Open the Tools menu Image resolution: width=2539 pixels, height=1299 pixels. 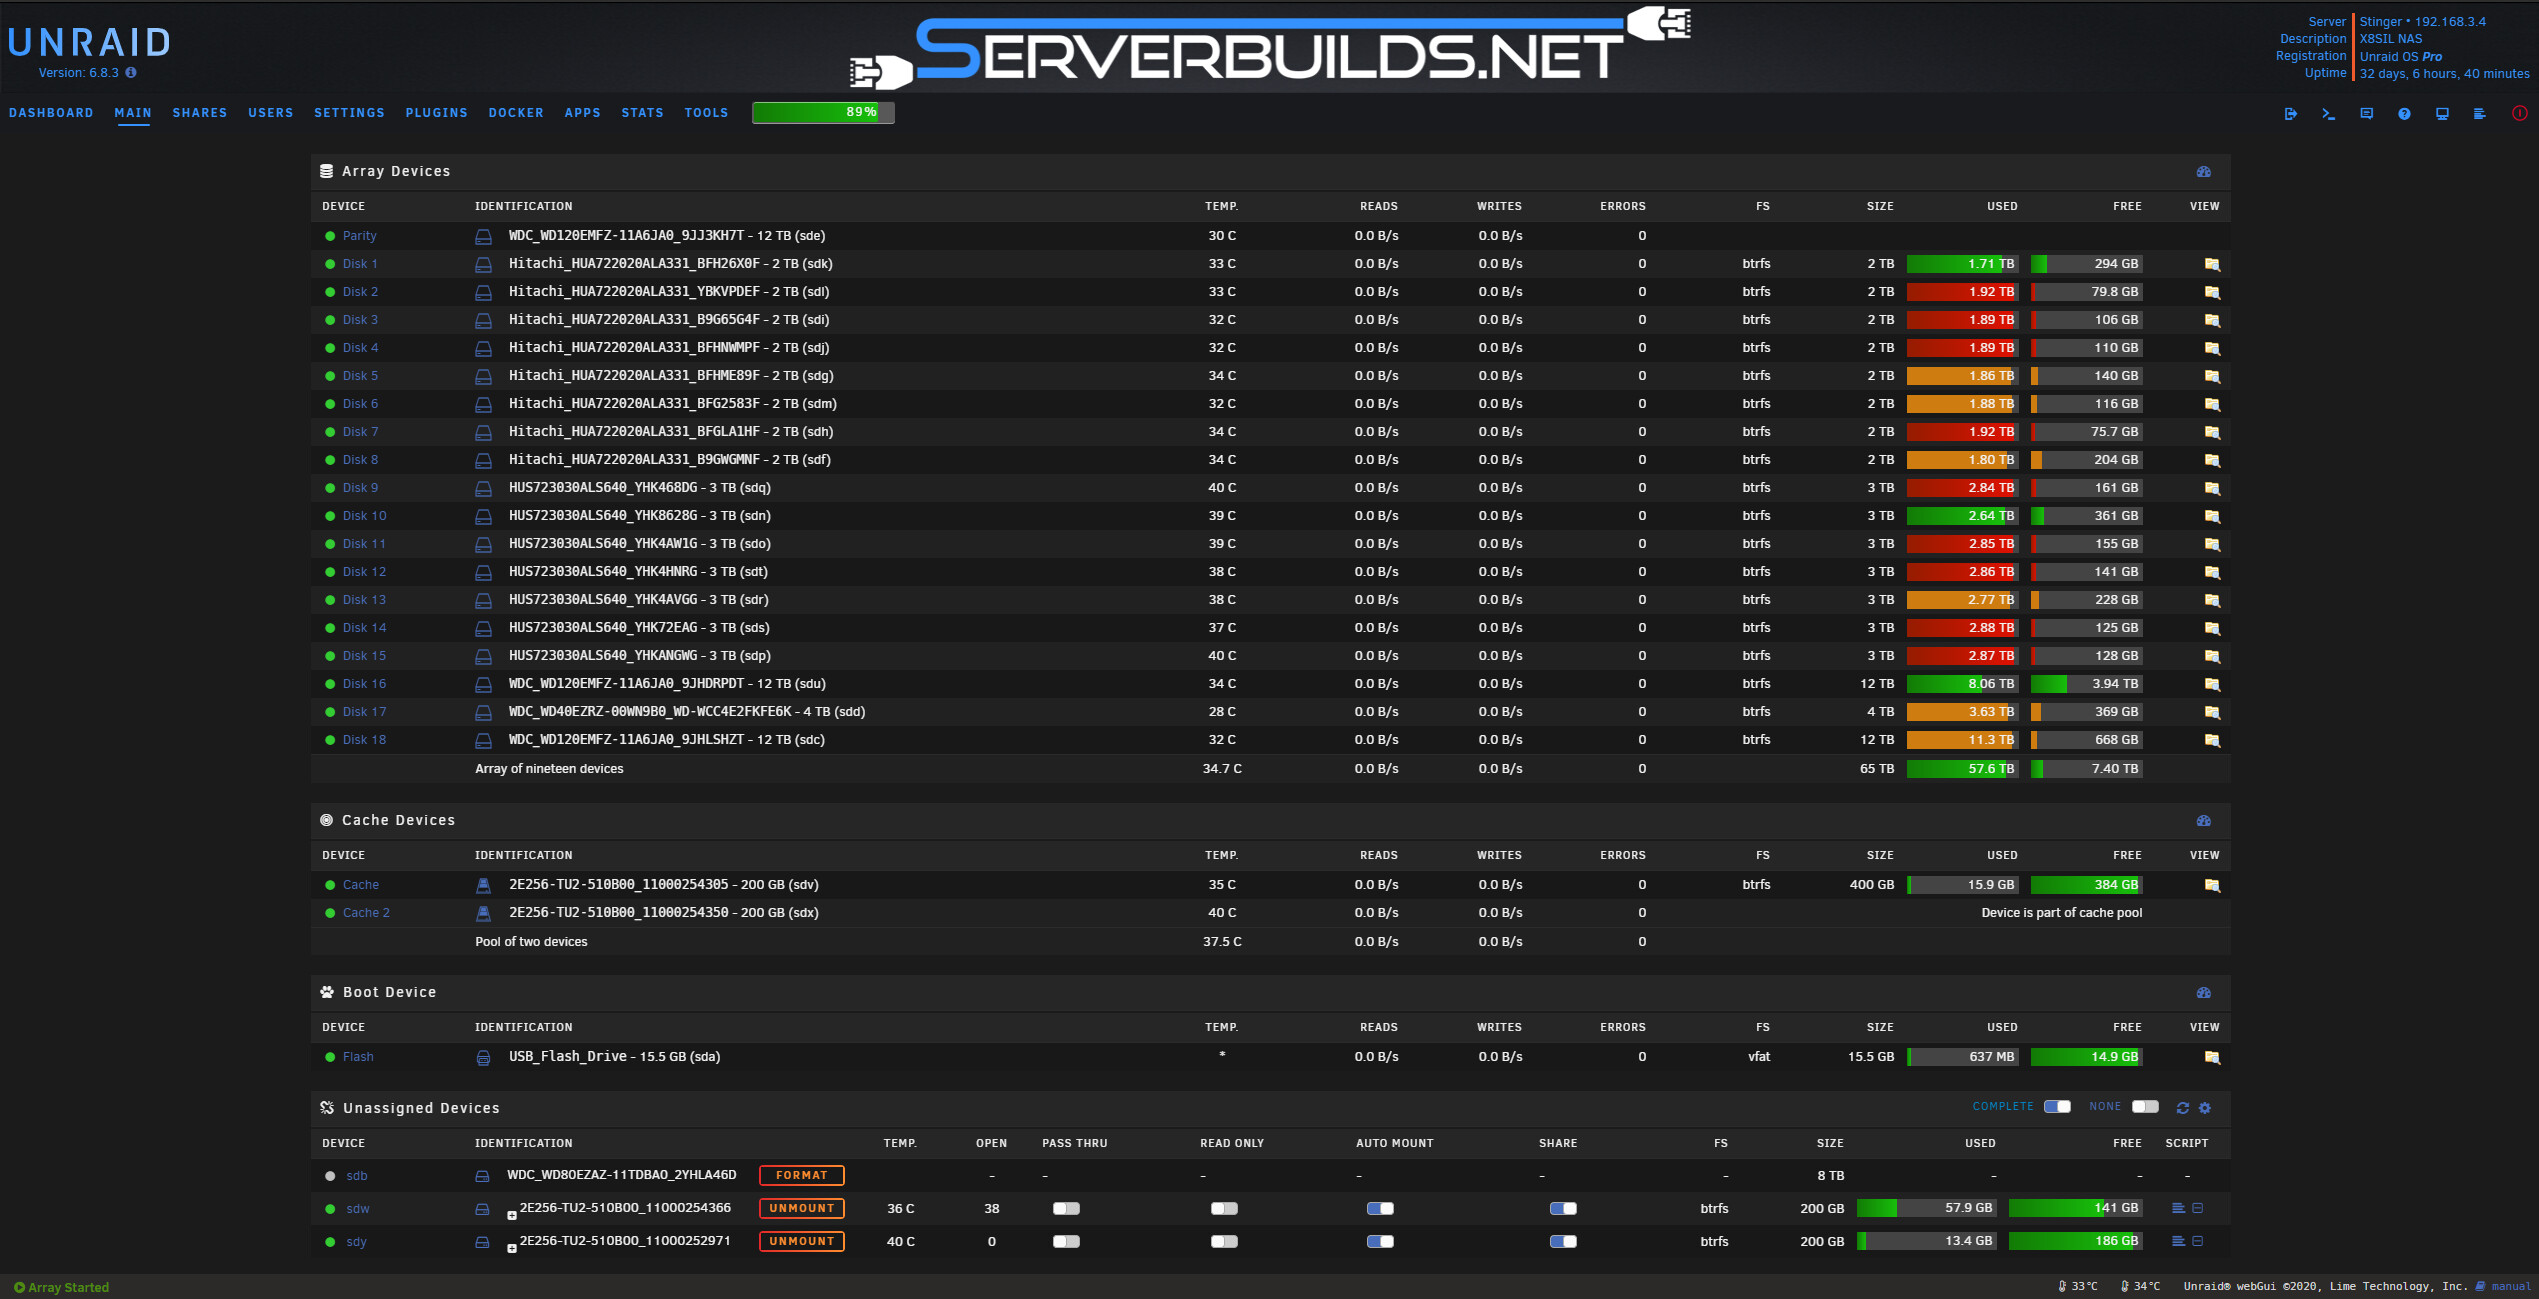706,113
